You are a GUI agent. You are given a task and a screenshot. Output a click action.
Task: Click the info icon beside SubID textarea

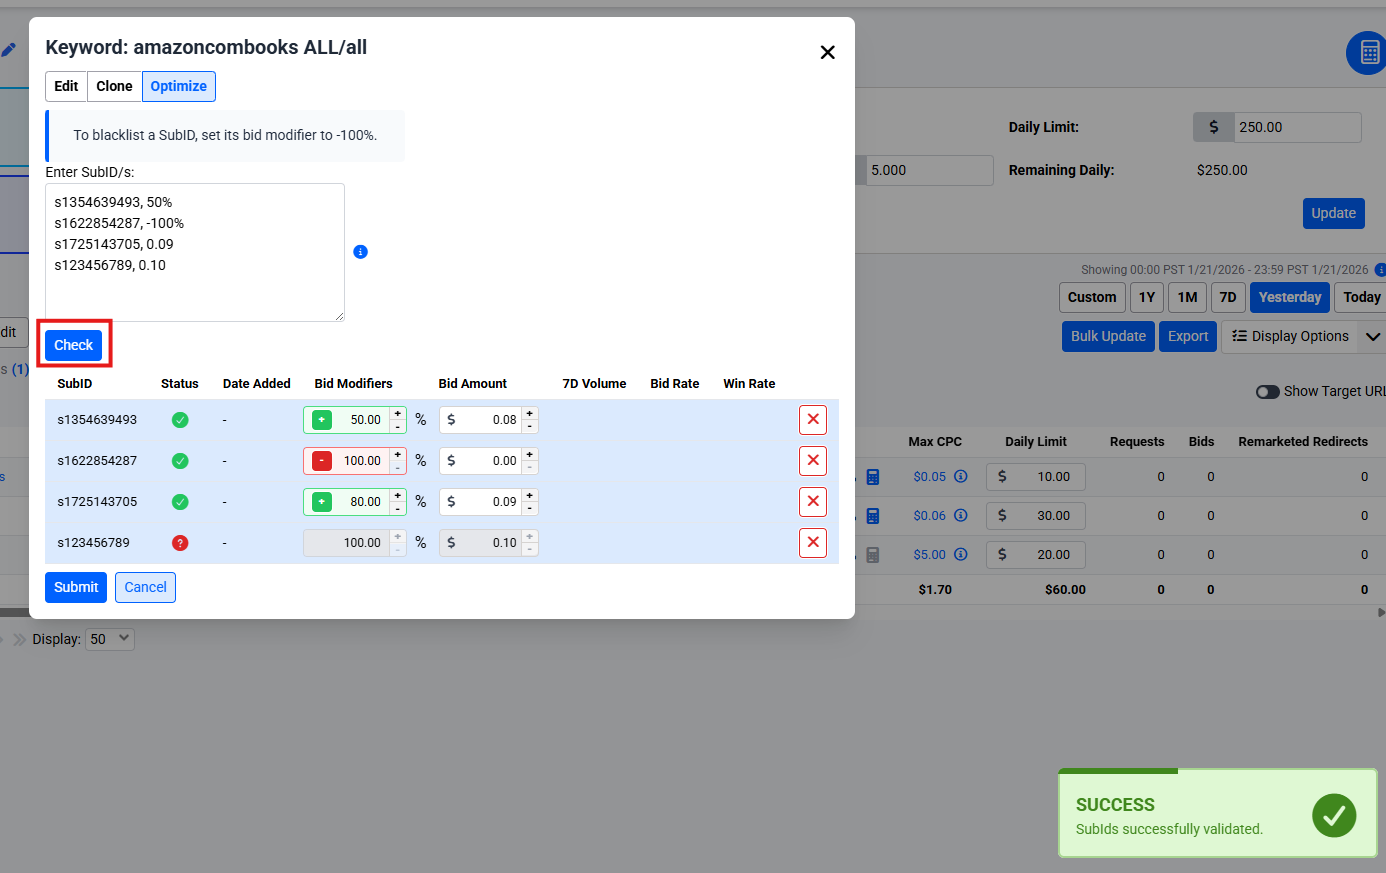[361, 252]
